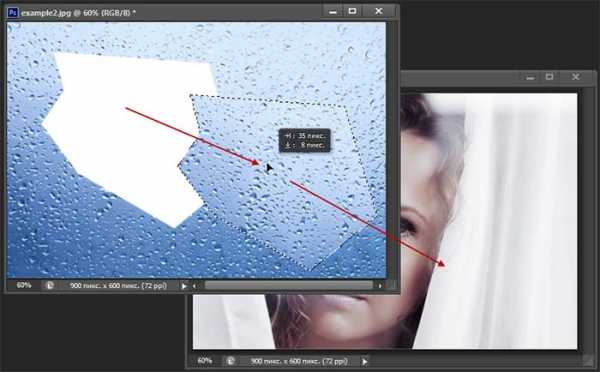Minimize the example2.jpg document window
Viewport: 600px width, 372px height.
(x=333, y=12)
